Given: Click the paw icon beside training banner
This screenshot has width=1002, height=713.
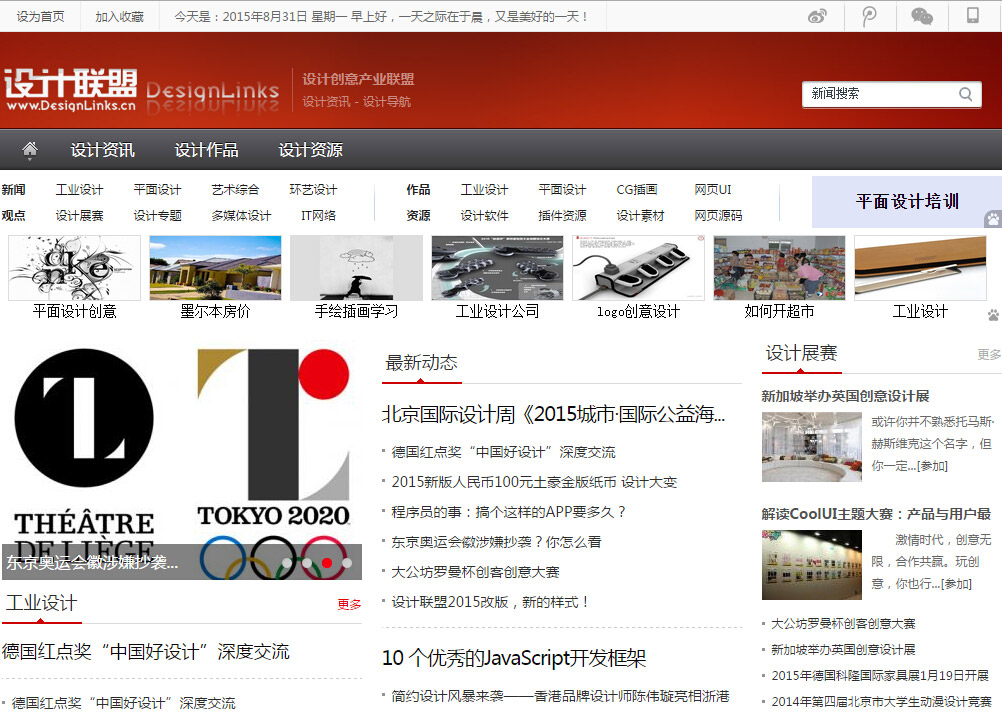Looking at the screenshot, I should pyautogui.click(x=992, y=219).
